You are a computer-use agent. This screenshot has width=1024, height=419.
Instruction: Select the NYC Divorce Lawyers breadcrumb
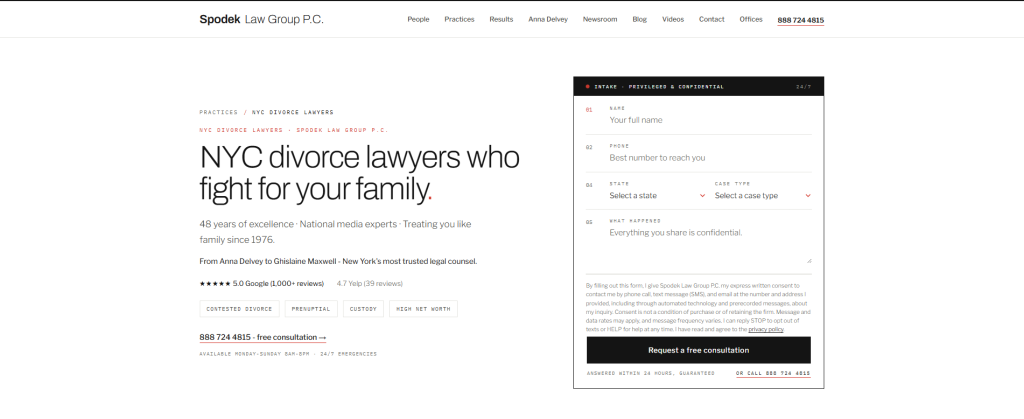click(x=293, y=112)
